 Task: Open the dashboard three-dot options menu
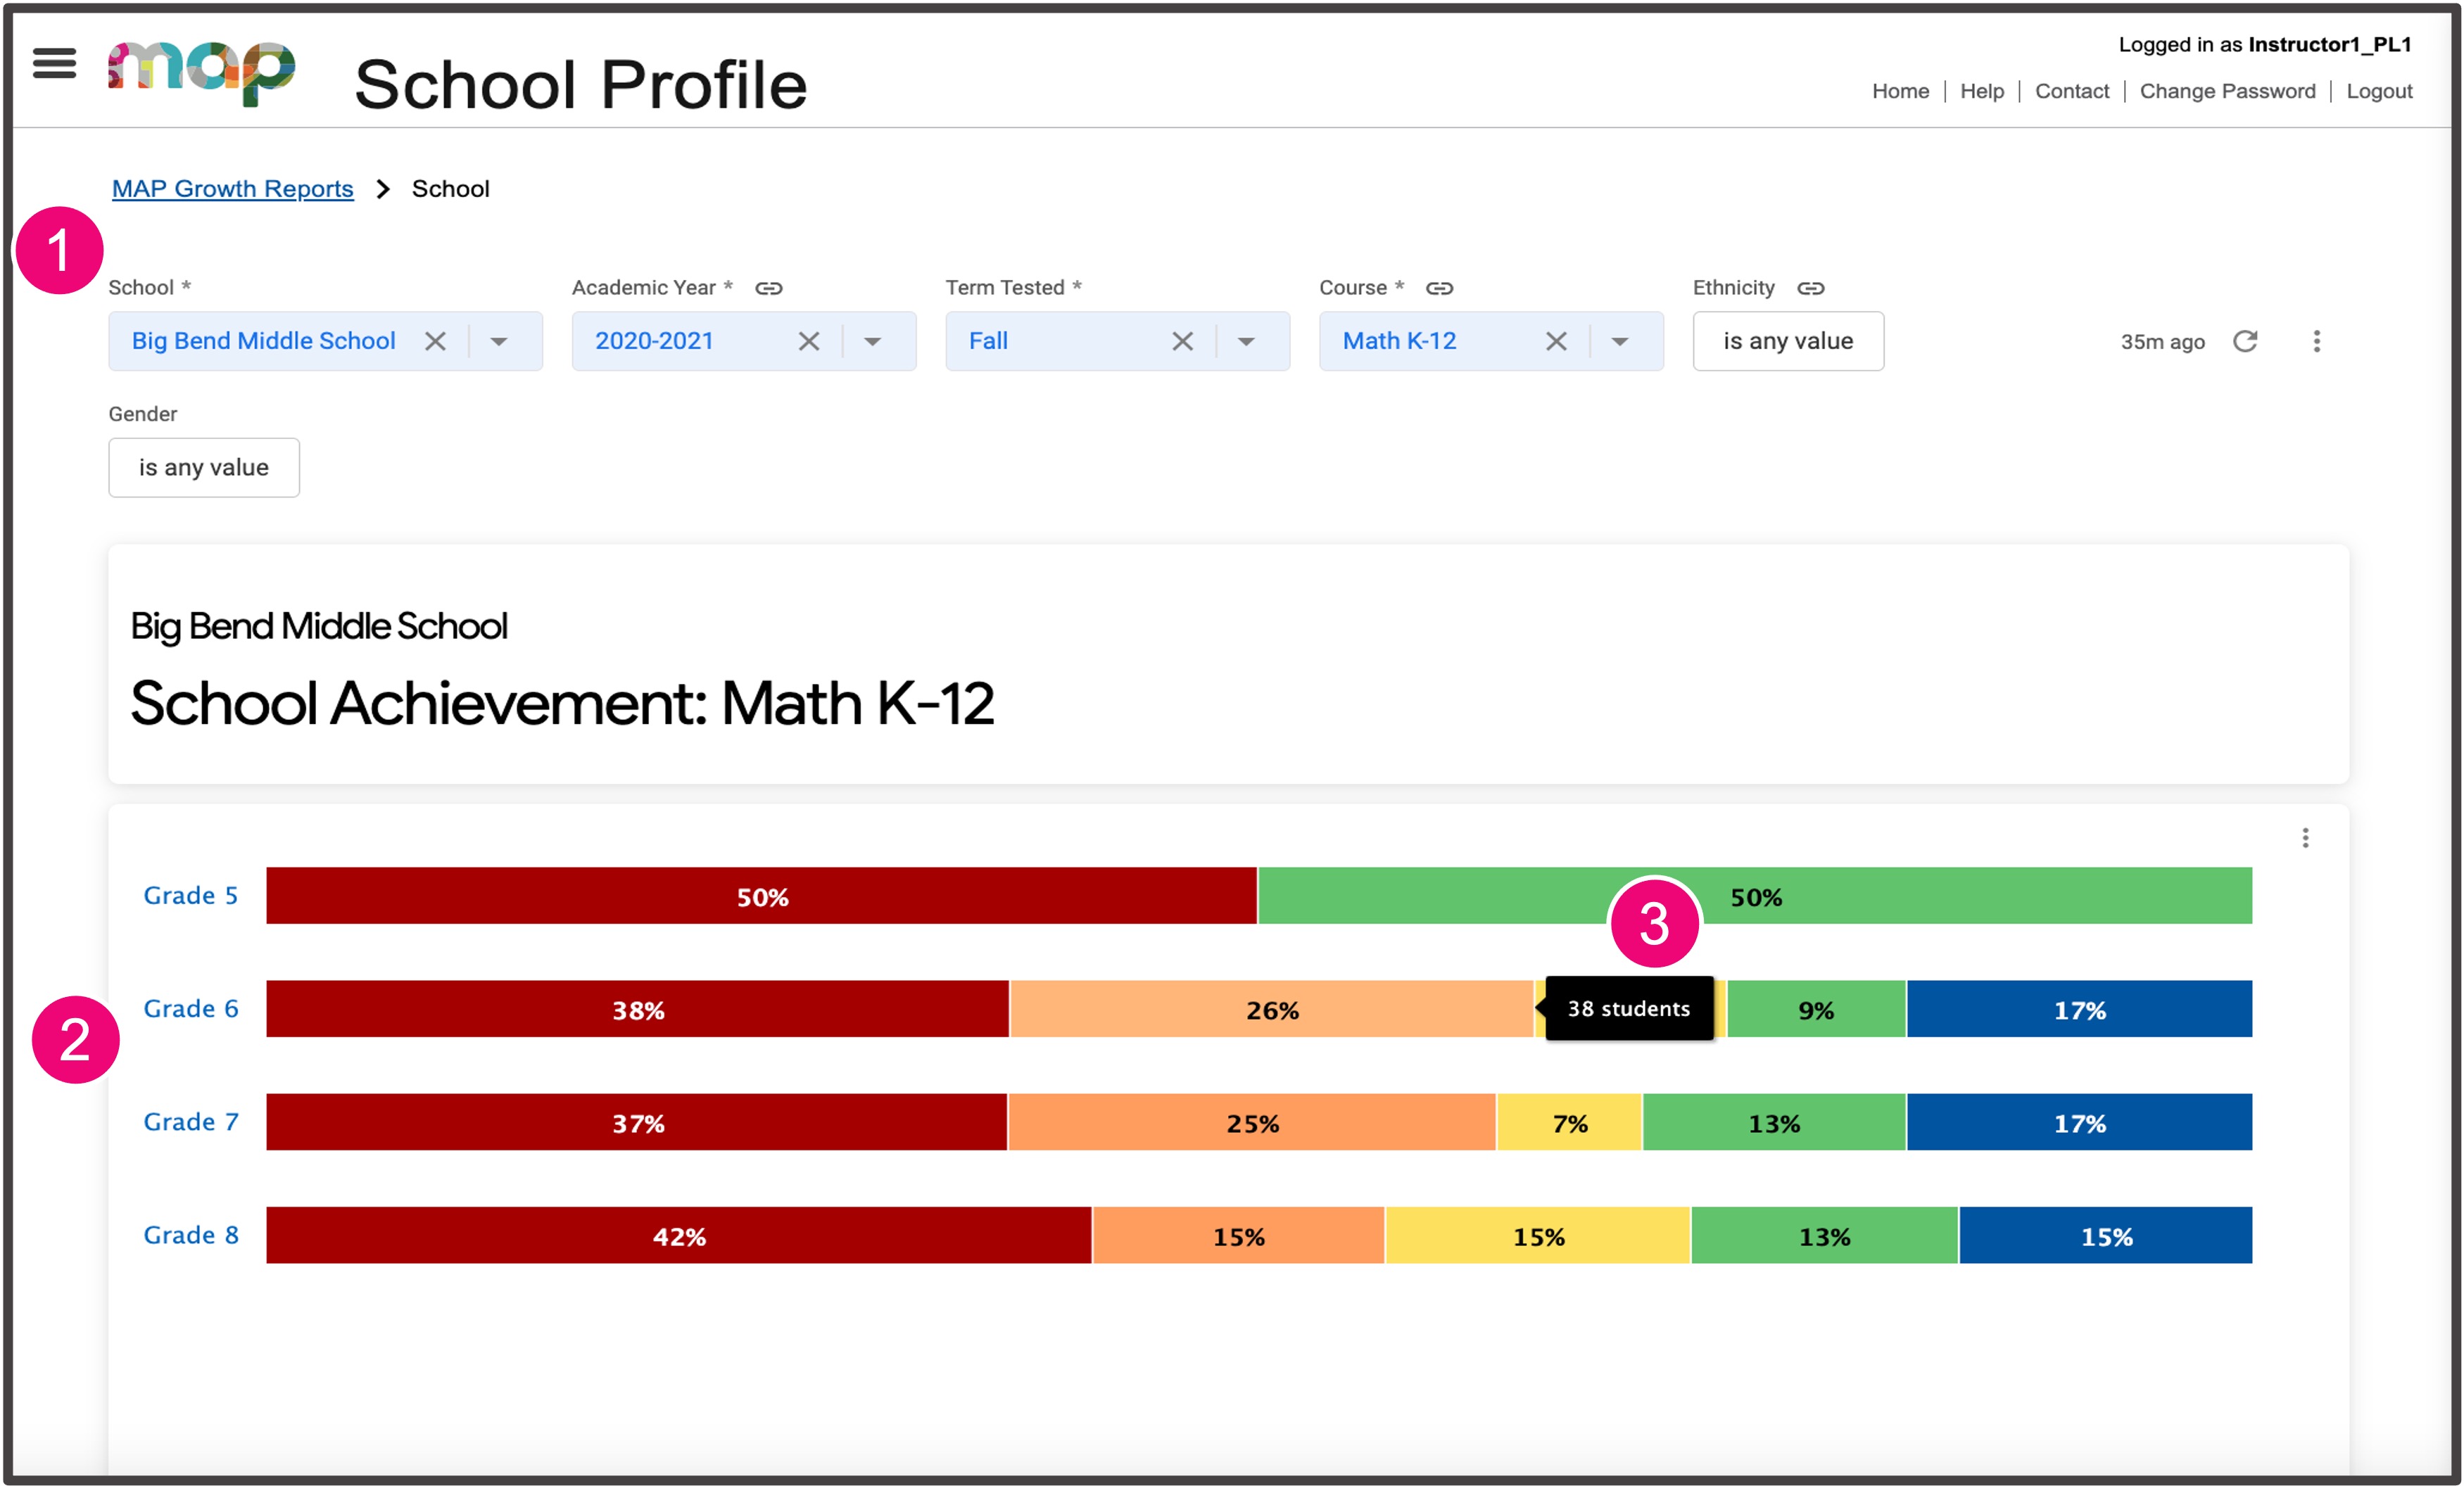(2316, 341)
